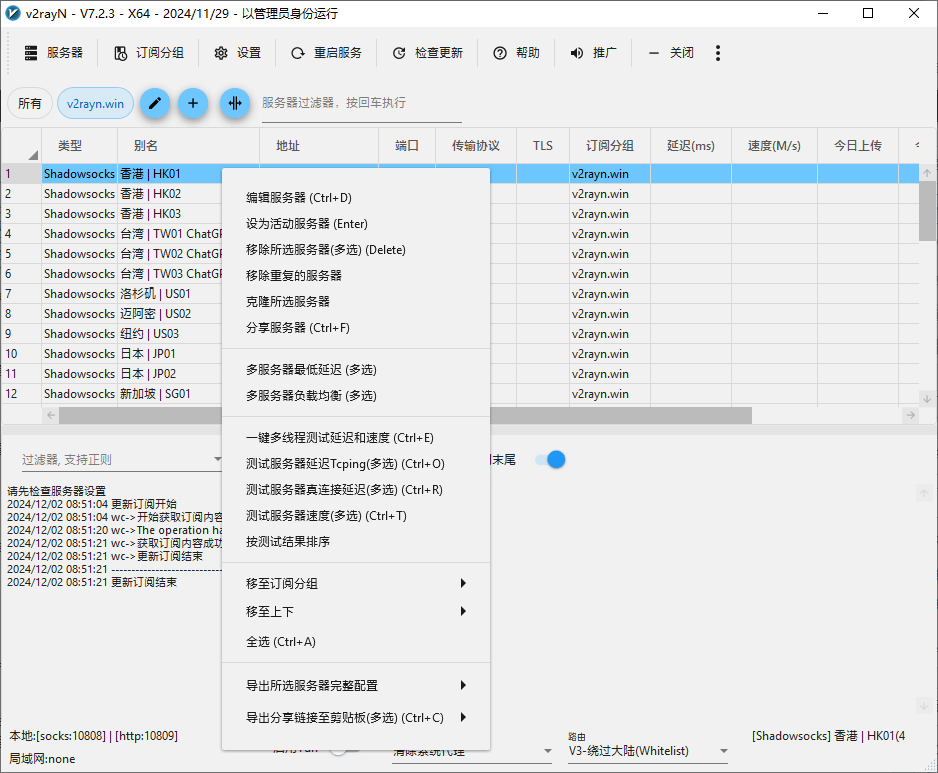Sort by the 端口 column header
The image size is (938, 773).
pos(407,145)
